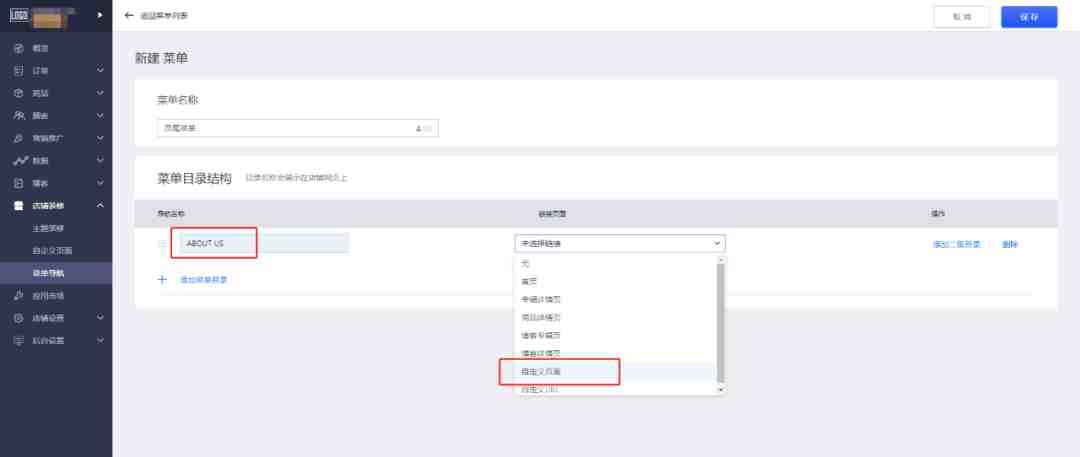Click the 概览 overview label in sidebar
Screen dimensions: 1080x457
click(x=41, y=49)
